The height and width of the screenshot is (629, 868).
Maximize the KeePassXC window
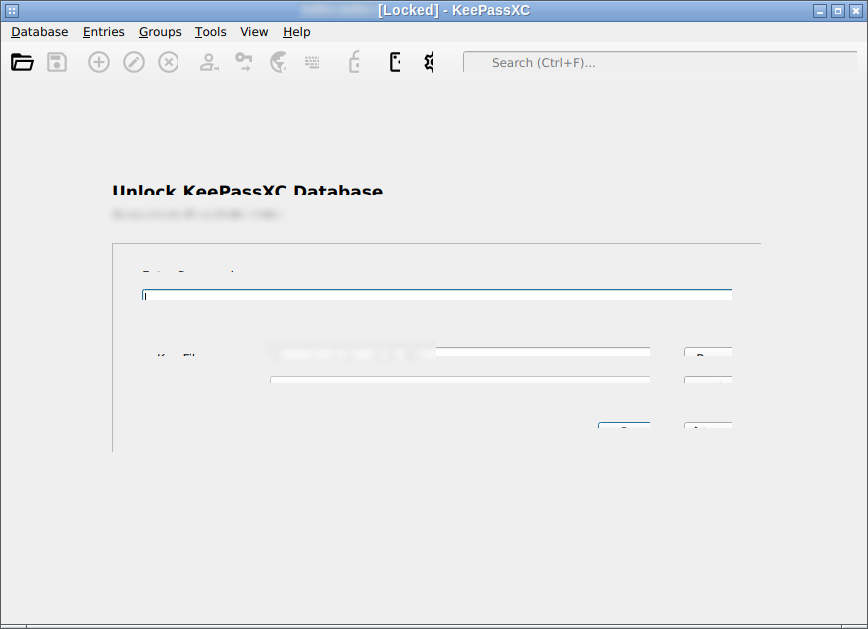[838, 11]
